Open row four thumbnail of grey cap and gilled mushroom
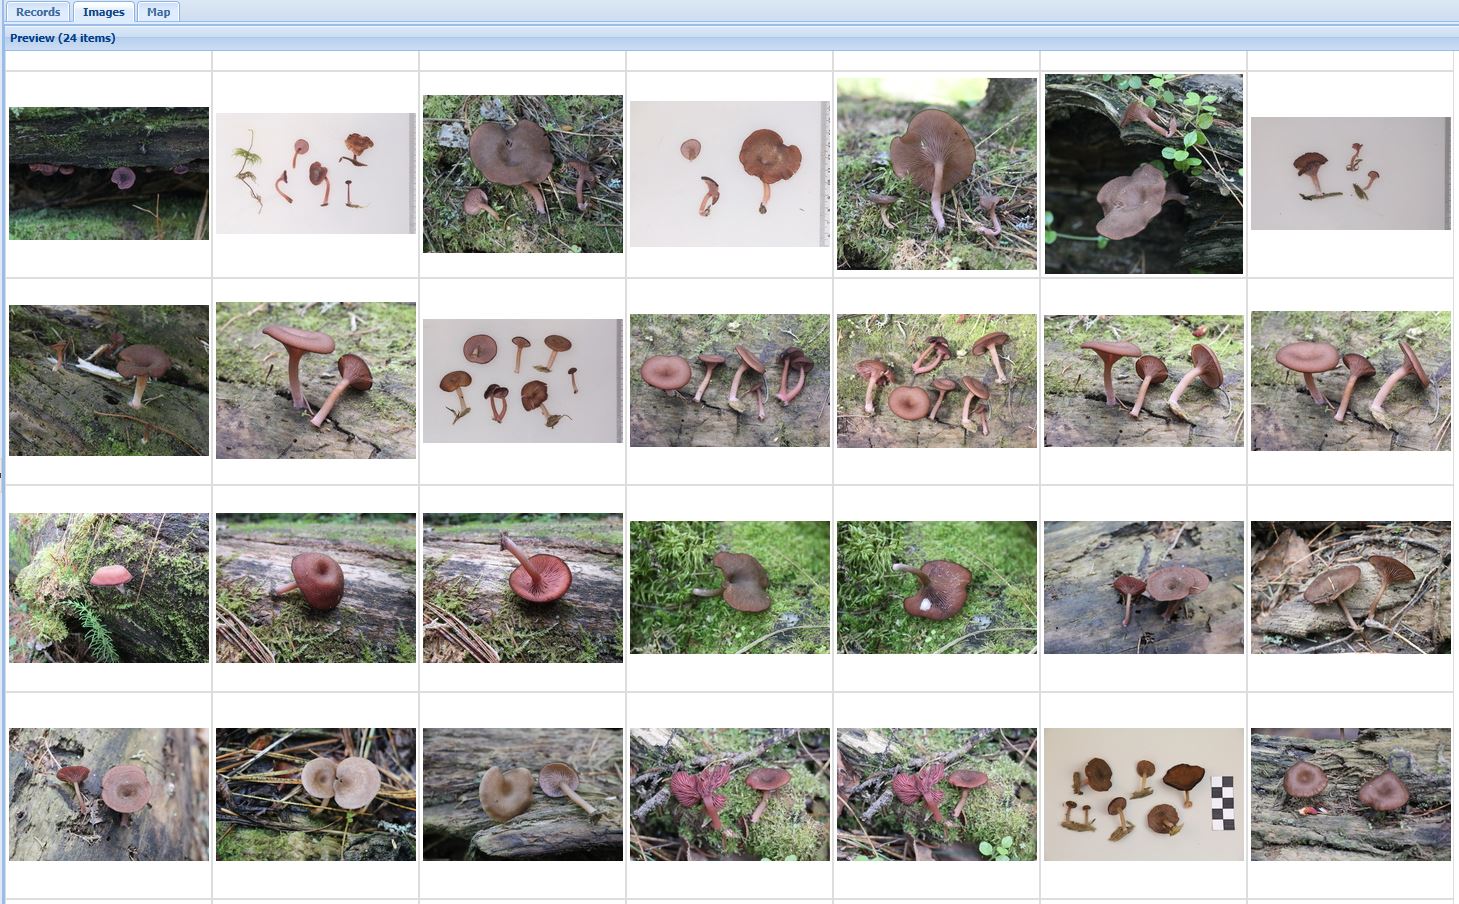1459x904 pixels. coord(523,794)
